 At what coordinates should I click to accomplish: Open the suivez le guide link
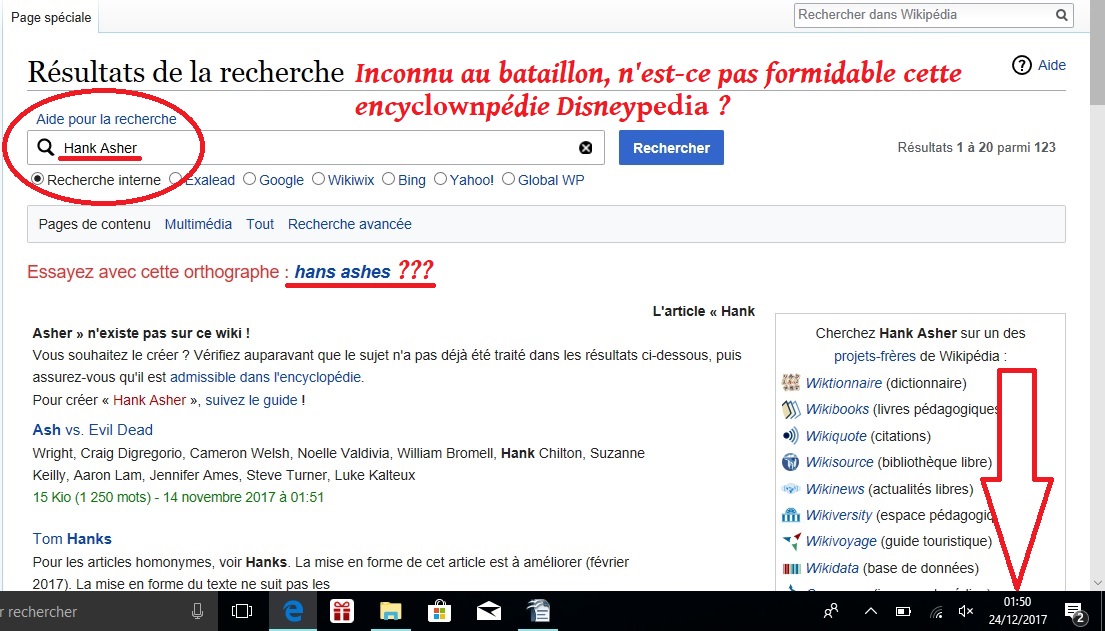251,400
